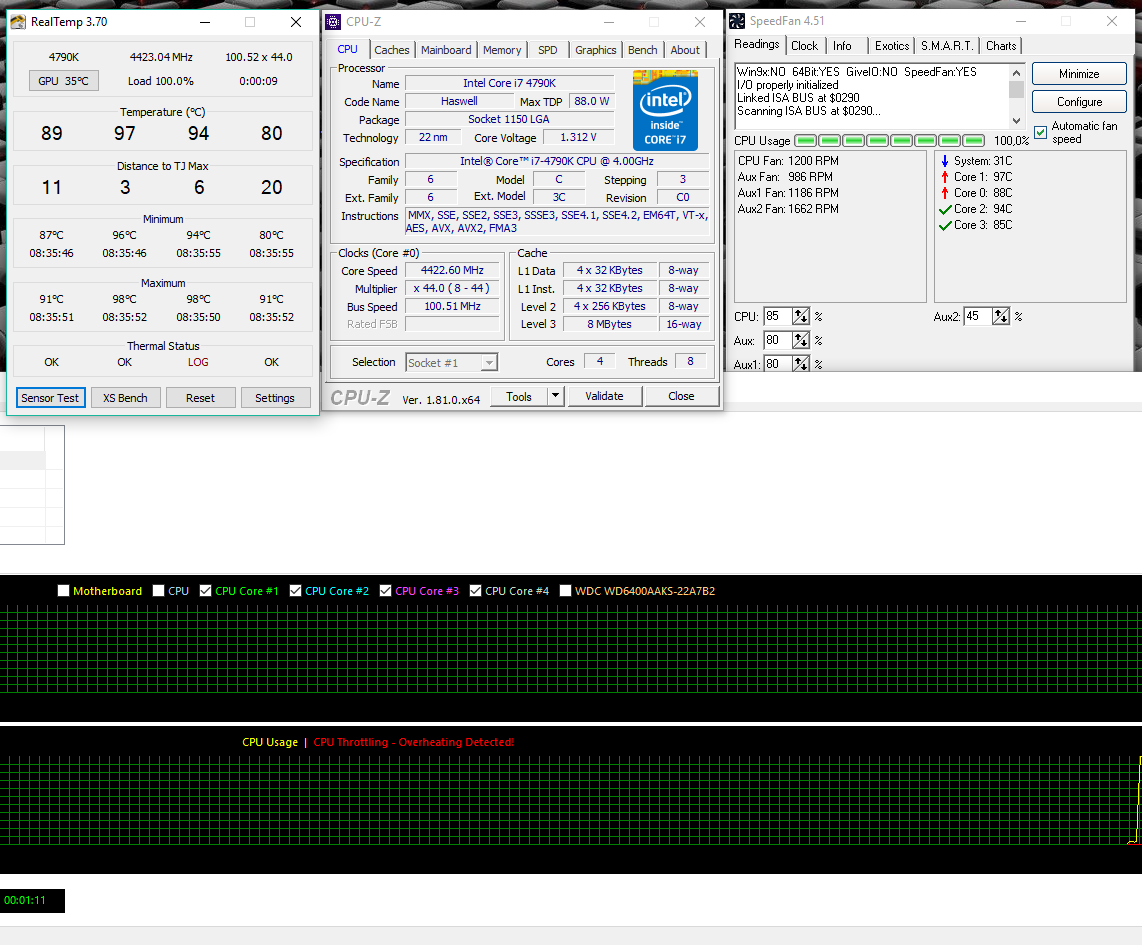Open the CPU-Z About tab
Screen dimensions: 1142x945
[685, 50]
